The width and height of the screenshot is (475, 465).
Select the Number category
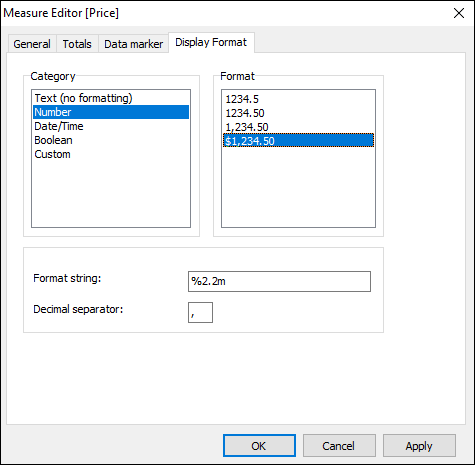(x=111, y=112)
